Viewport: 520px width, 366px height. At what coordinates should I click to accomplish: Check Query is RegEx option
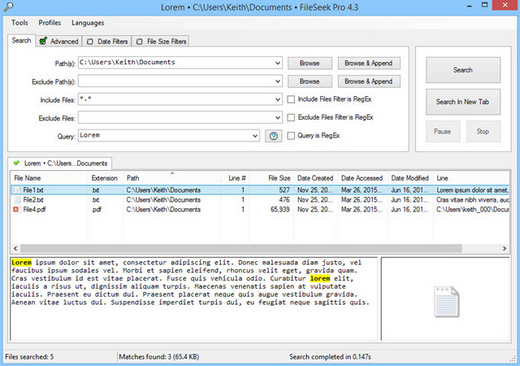point(291,136)
